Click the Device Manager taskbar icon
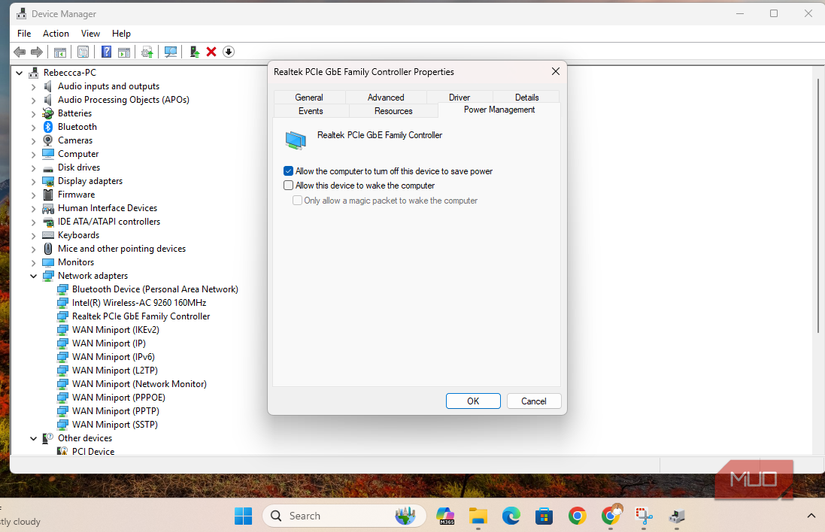The width and height of the screenshot is (825, 532). click(x=677, y=516)
